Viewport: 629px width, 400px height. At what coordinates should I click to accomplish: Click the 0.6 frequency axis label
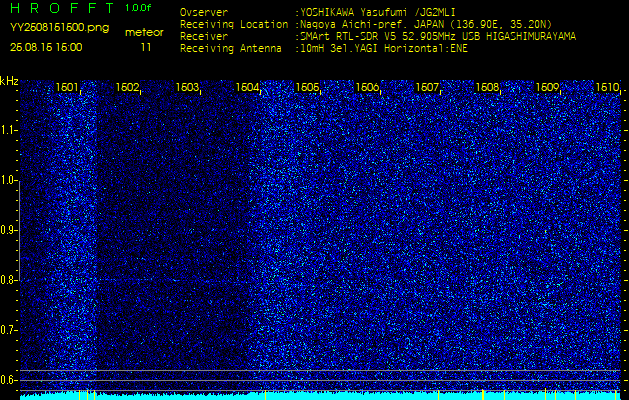click(8, 380)
